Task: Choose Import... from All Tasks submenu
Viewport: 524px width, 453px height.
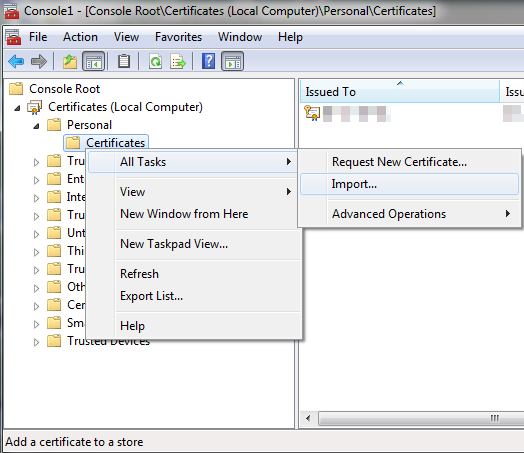Action: (x=409, y=184)
